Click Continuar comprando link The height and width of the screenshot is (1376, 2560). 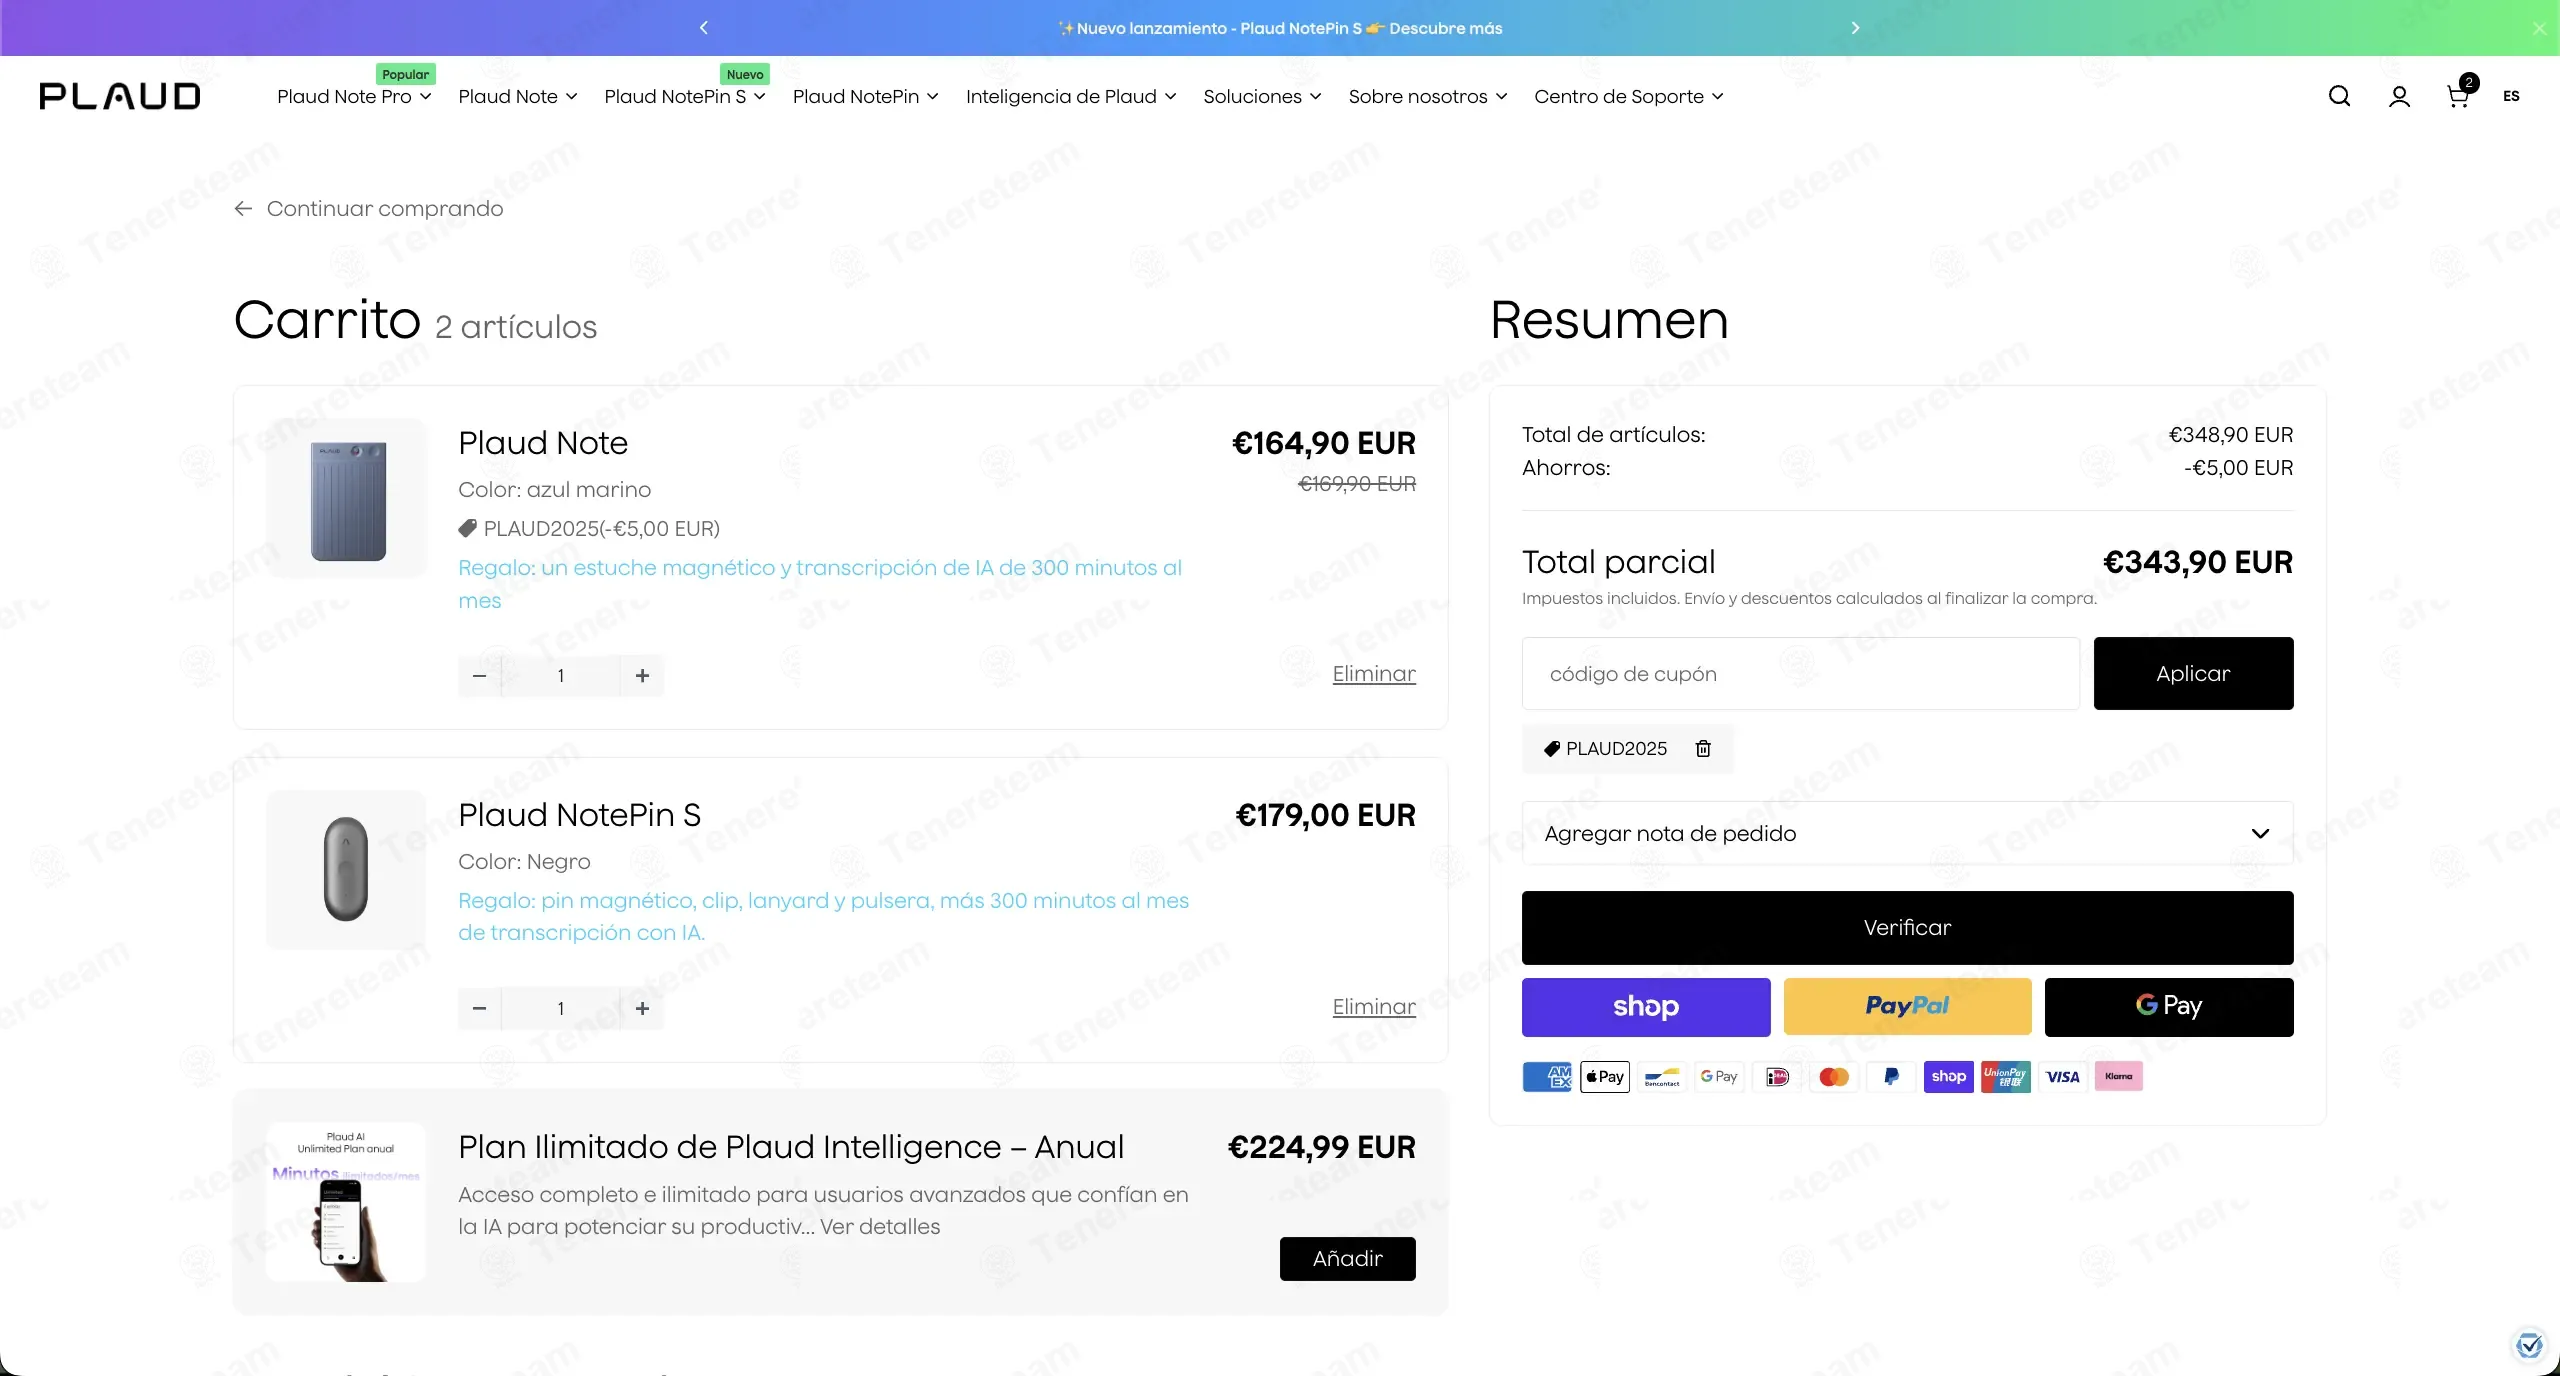click(369, 208)
